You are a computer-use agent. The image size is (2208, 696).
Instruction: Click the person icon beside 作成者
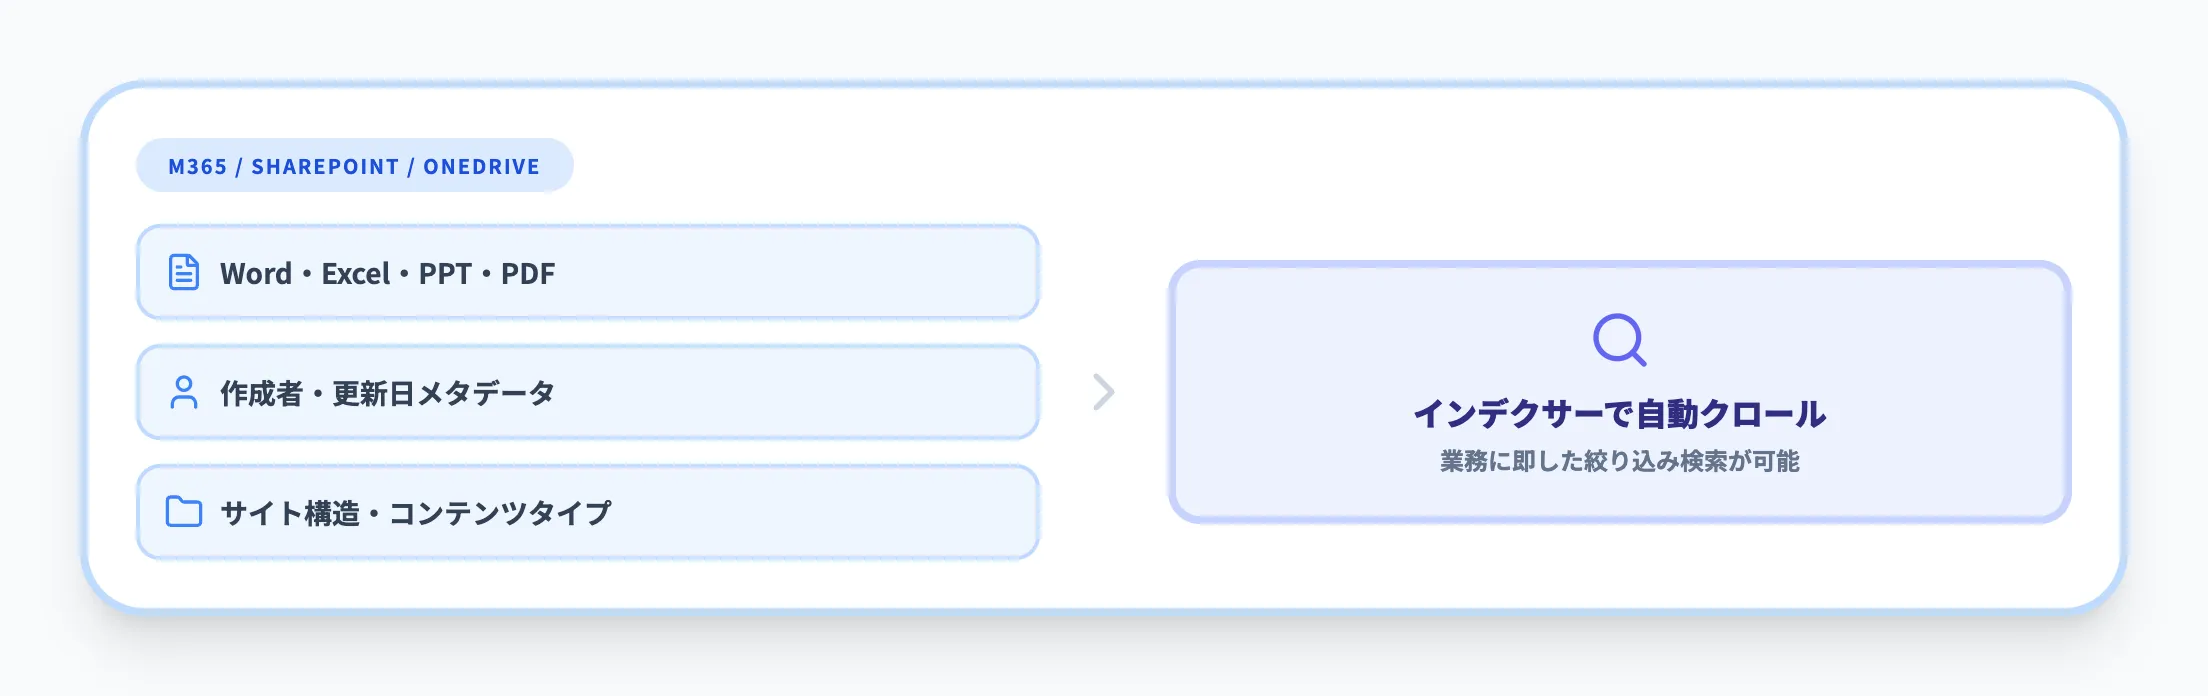[x=184, y=392]
